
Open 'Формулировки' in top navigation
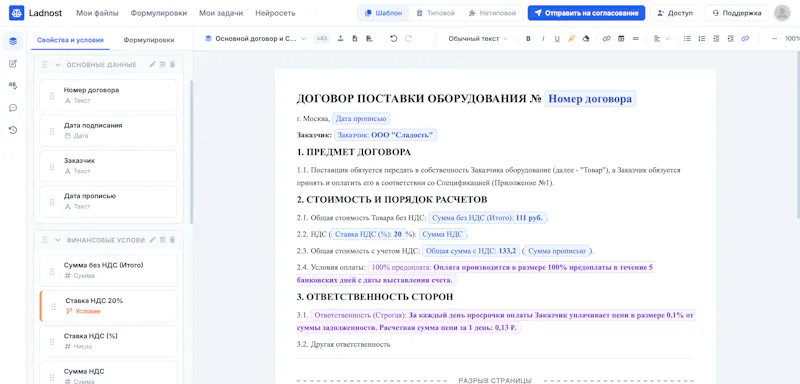click(159, 13)
